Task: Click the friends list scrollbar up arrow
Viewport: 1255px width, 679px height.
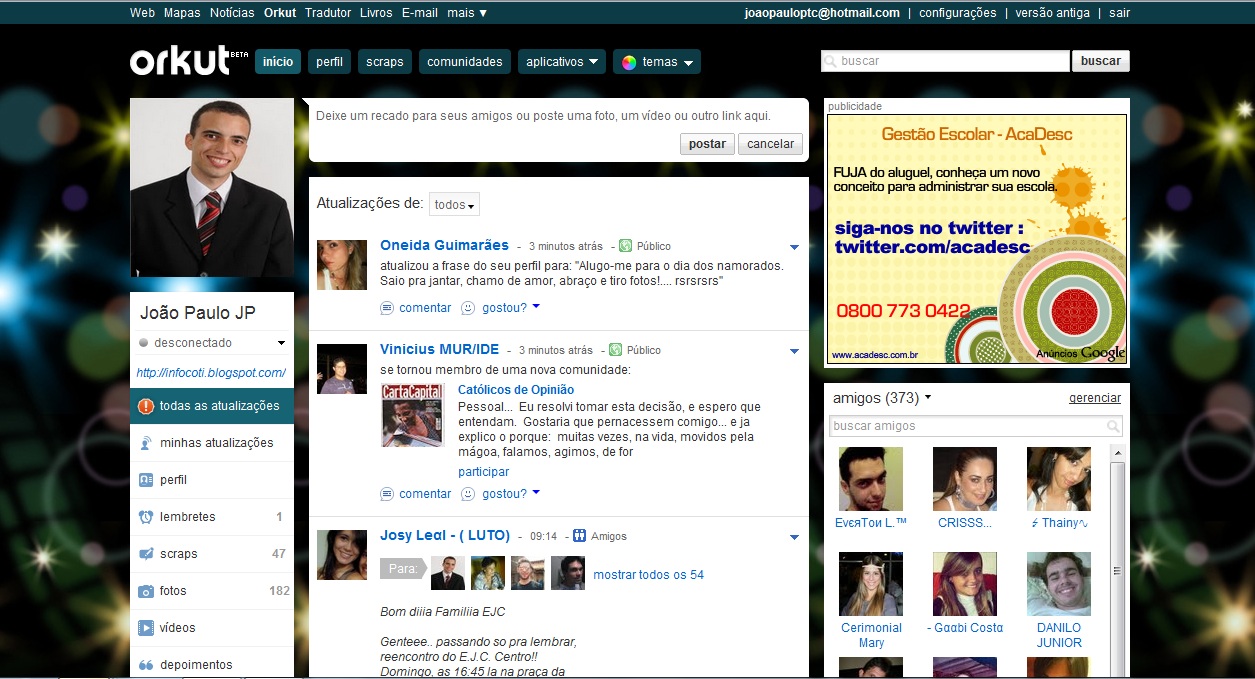Action: point(1118,453)
